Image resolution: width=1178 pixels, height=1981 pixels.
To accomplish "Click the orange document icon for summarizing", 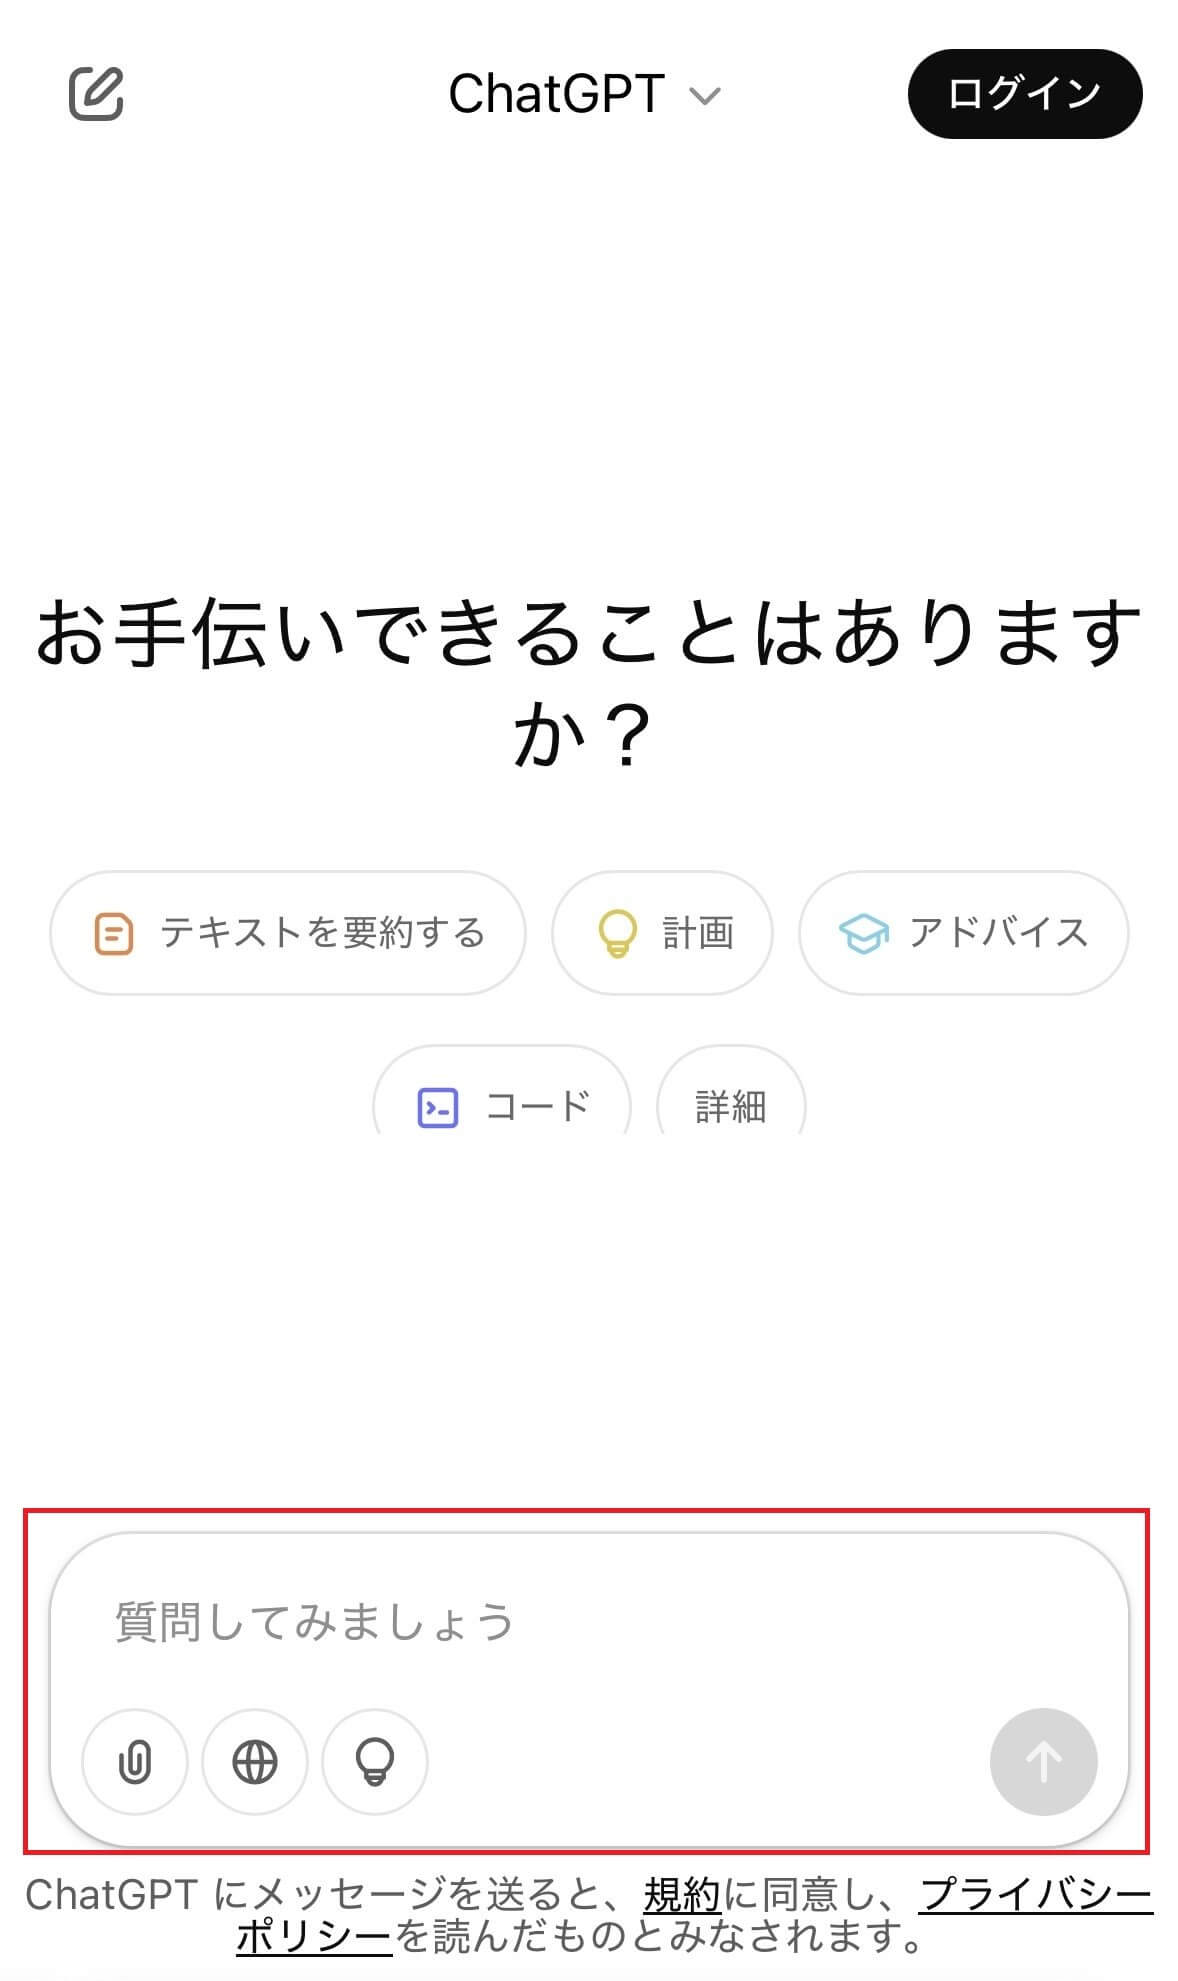I will 113,934.
